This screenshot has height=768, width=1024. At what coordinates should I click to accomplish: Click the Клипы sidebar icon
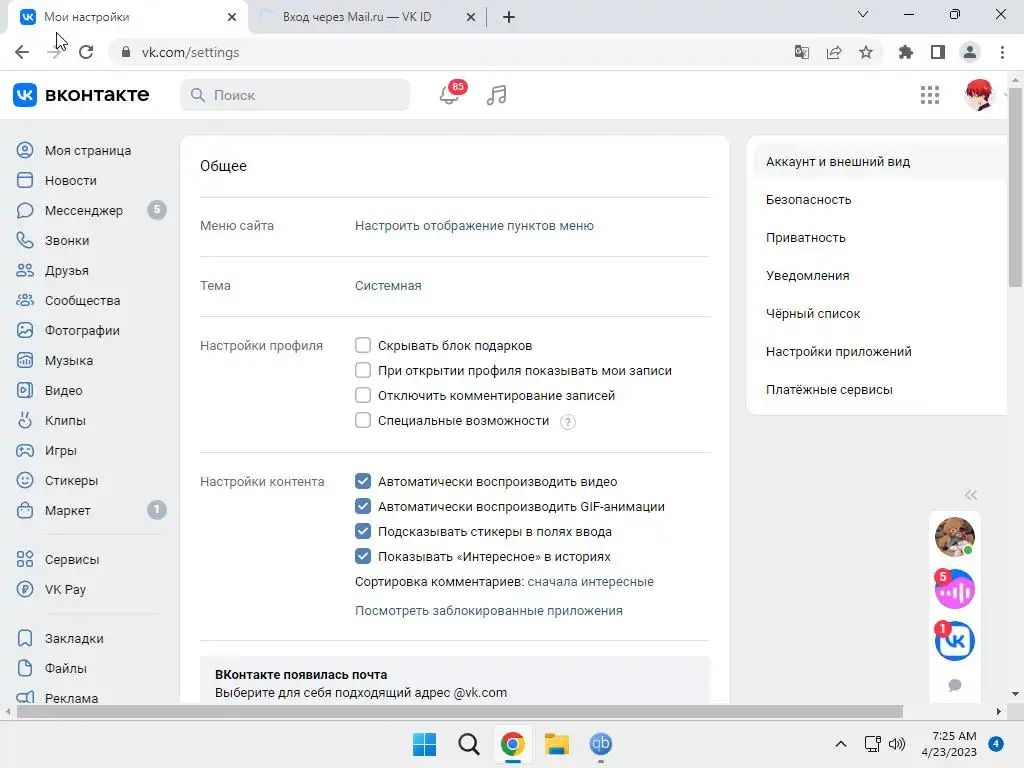pyautogui.click(x=25, y=421)
